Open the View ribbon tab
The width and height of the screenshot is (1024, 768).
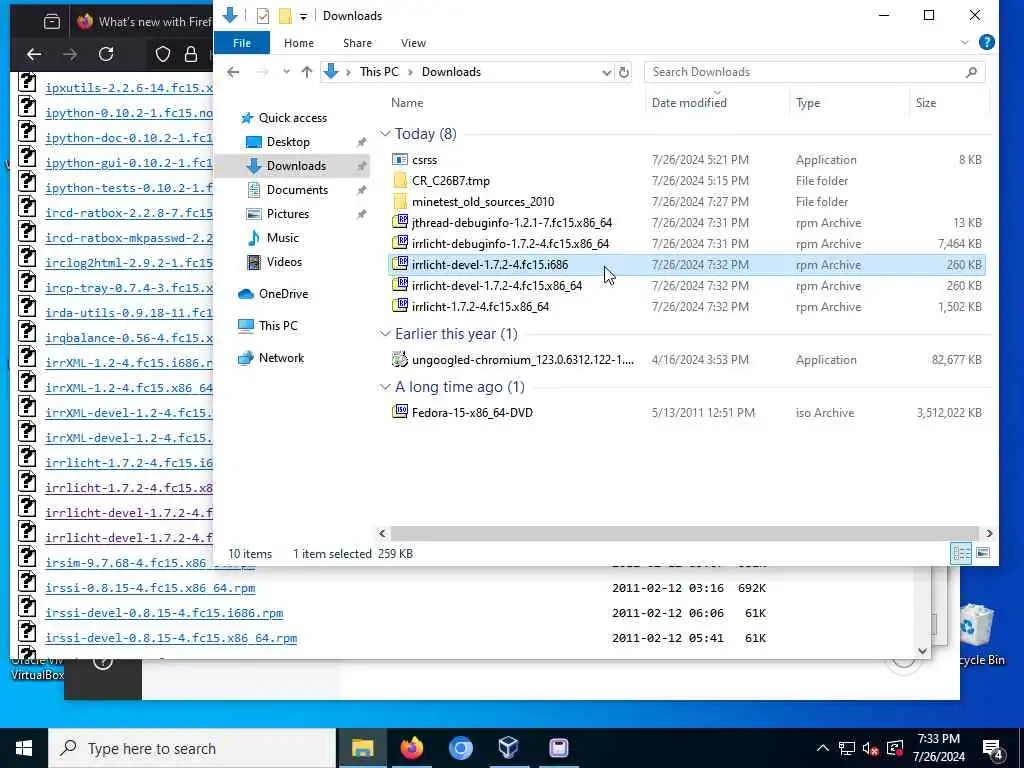(413, 43)
